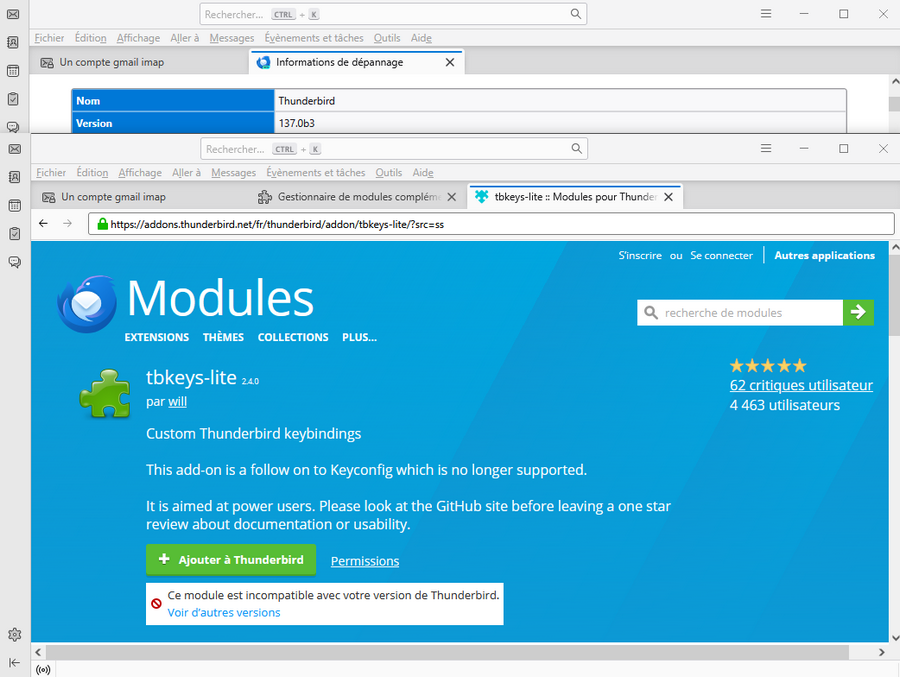Open Affichage menu in front window
The height and width of the screenshot is (677, 900).
point(140,173)
